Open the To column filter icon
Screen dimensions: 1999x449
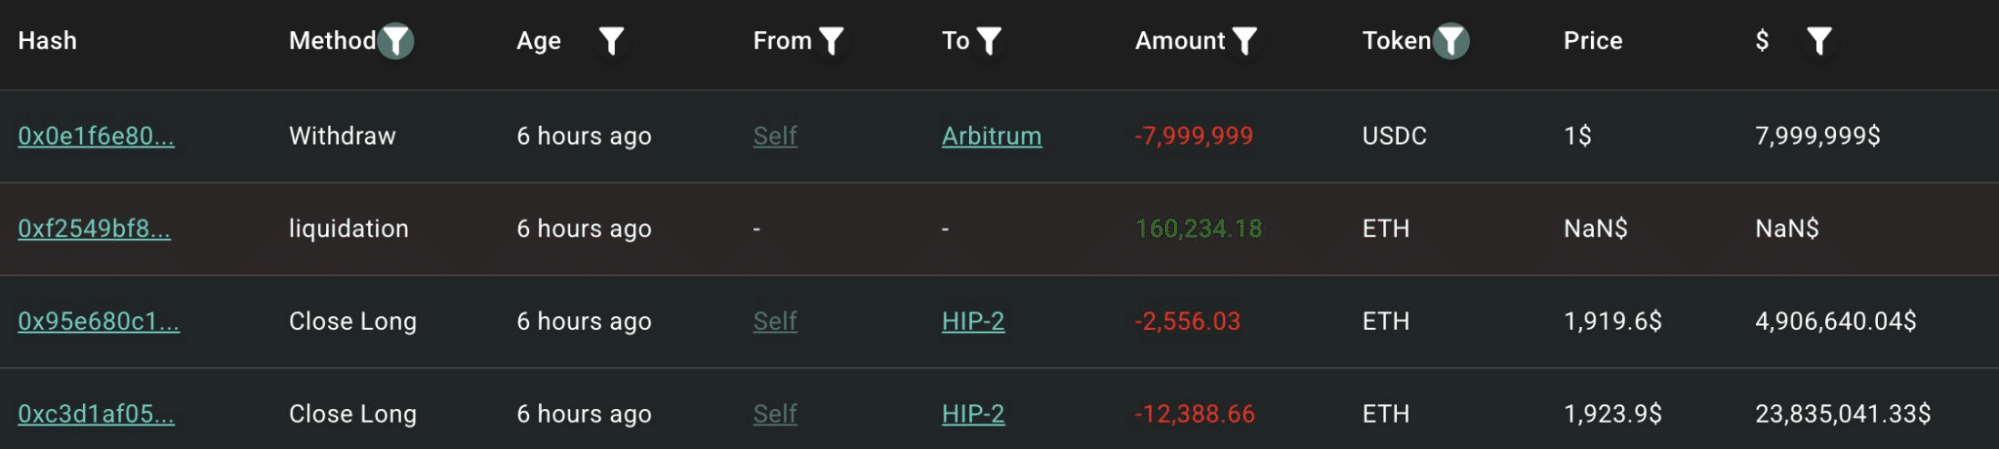tap(989, 41)
